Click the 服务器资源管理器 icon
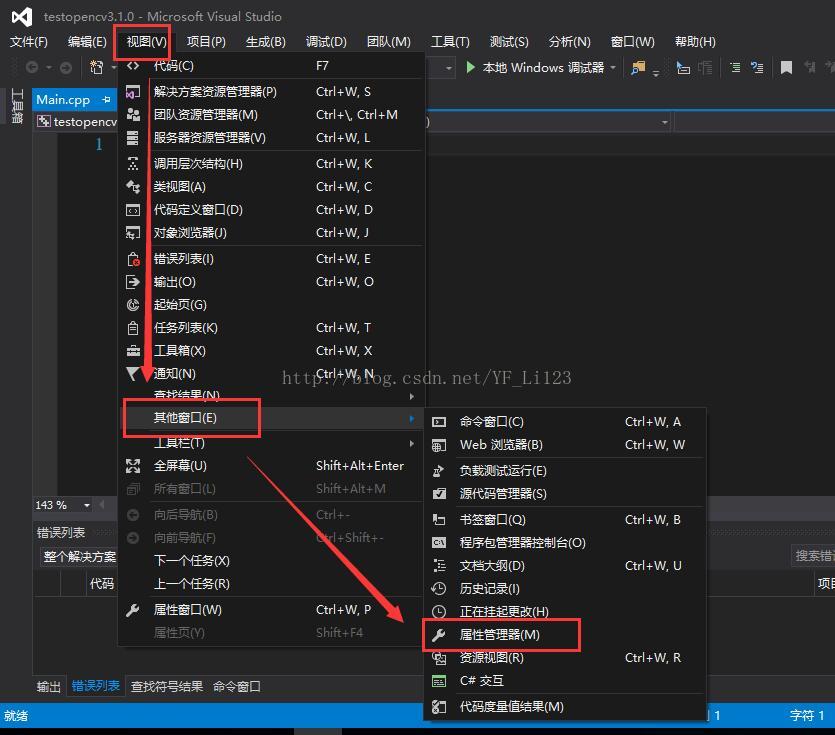835x735 pixels. click(x=133, y=138)
